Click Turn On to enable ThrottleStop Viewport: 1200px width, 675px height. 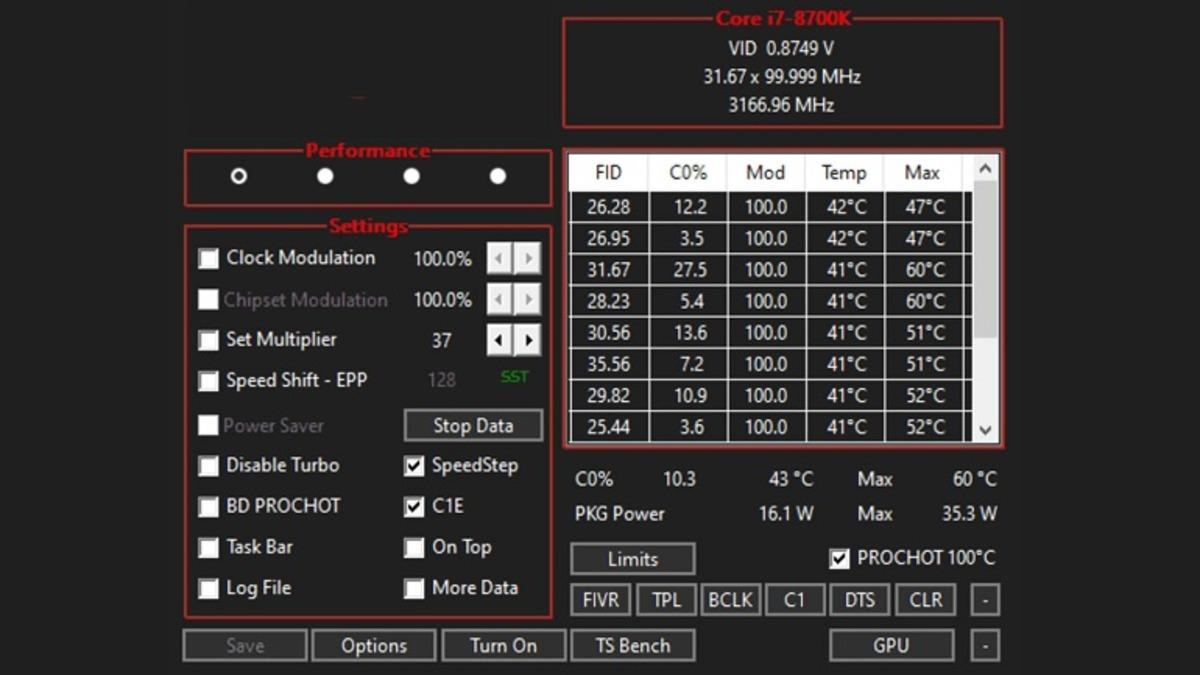[503, 645]
